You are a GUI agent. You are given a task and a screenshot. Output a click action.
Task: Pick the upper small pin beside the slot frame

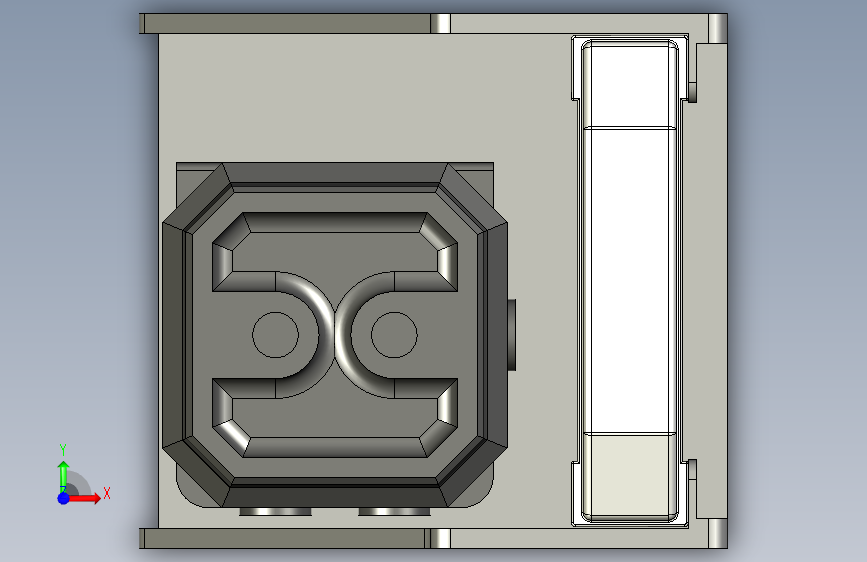tap(692, 92)
